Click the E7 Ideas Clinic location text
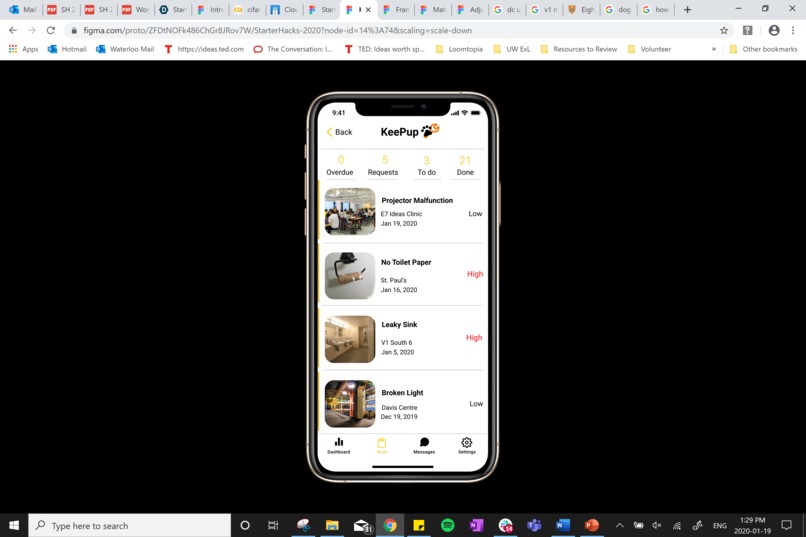Viewport: 806px width, 537px height. point(401,214)
